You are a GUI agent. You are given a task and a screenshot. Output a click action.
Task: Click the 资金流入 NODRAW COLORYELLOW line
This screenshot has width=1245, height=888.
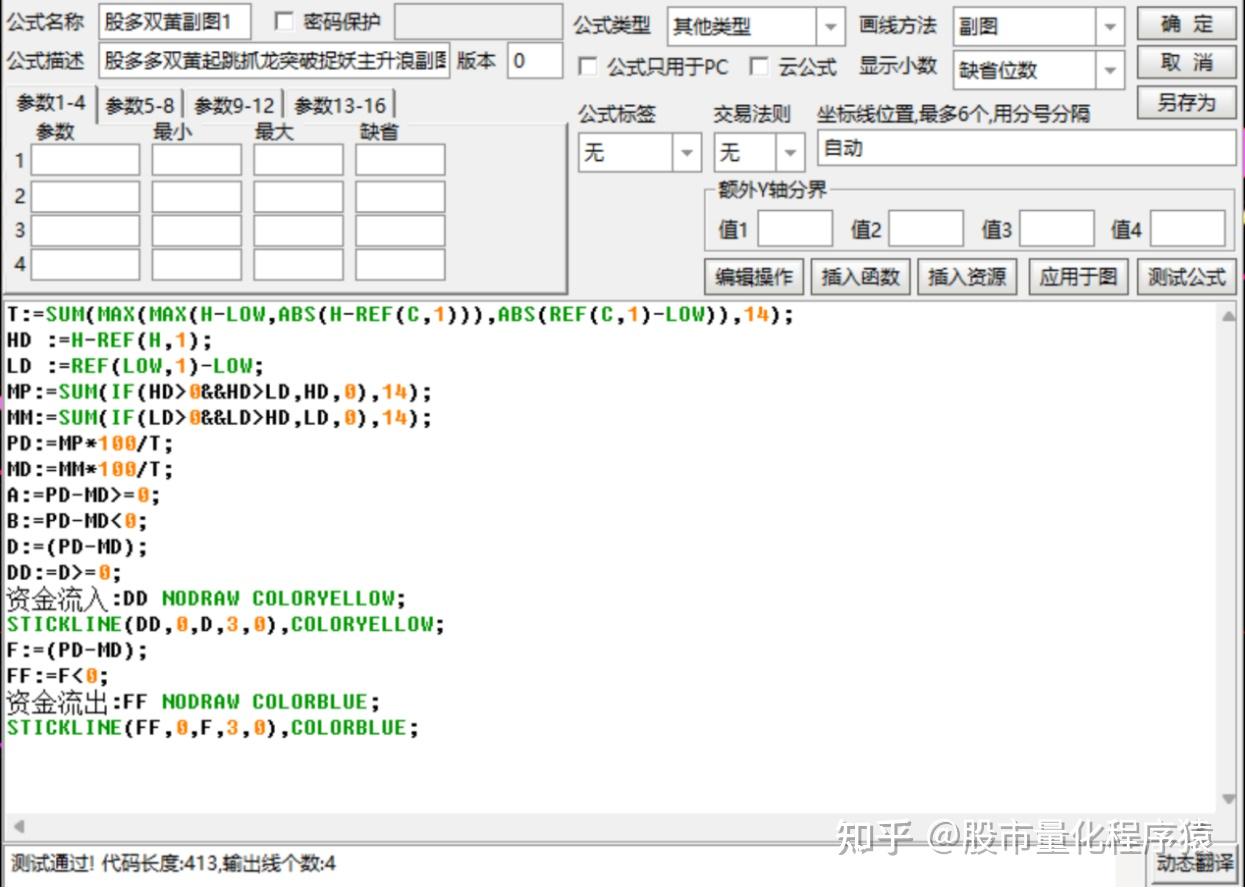pos(207,599)
